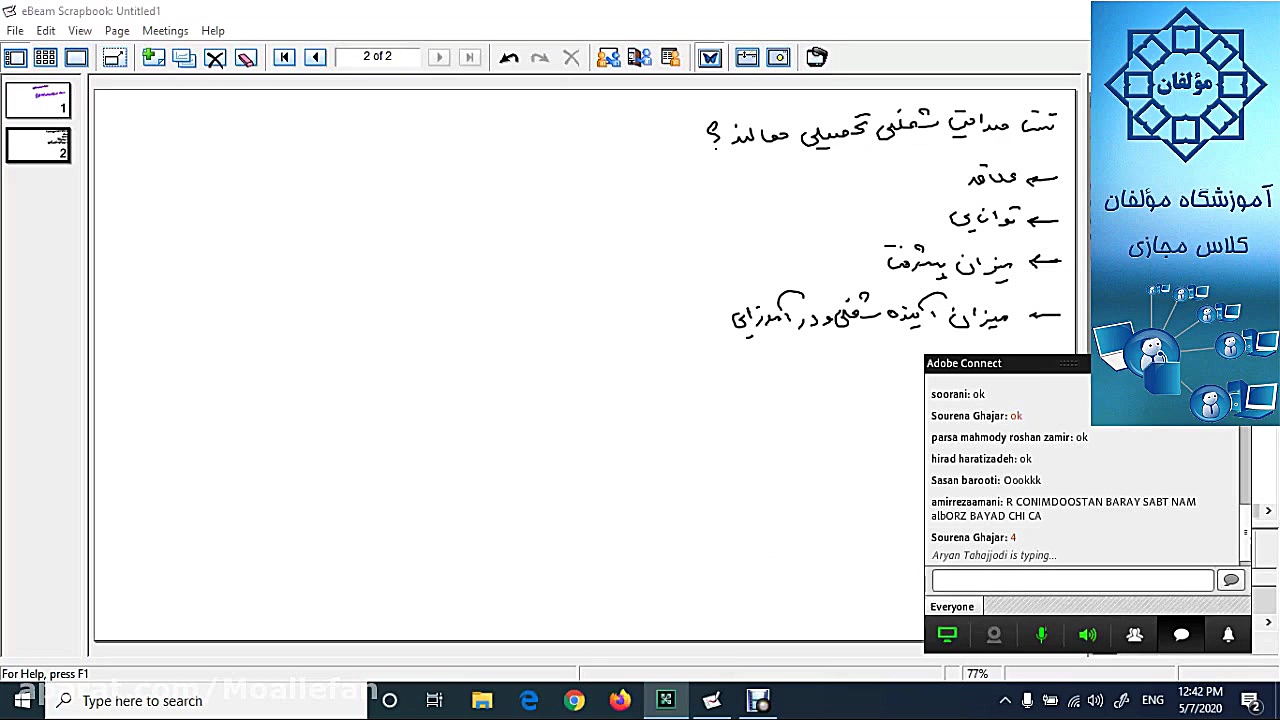Delete the current page with the X icon

215,57
